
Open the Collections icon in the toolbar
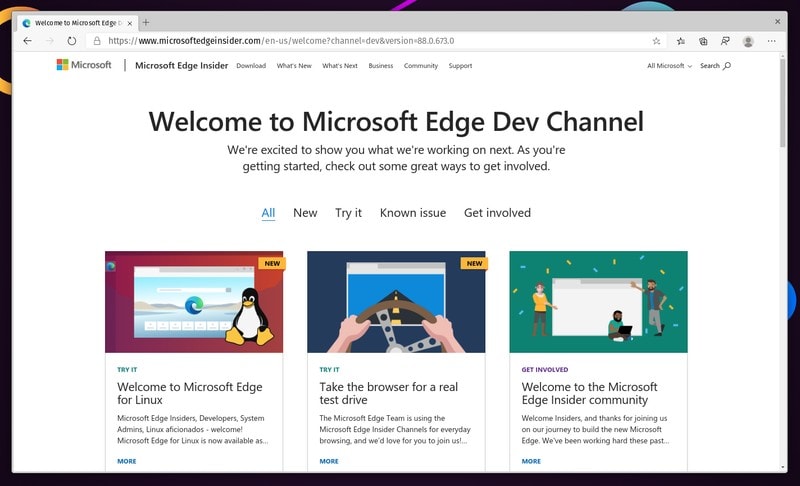point(703,41)
